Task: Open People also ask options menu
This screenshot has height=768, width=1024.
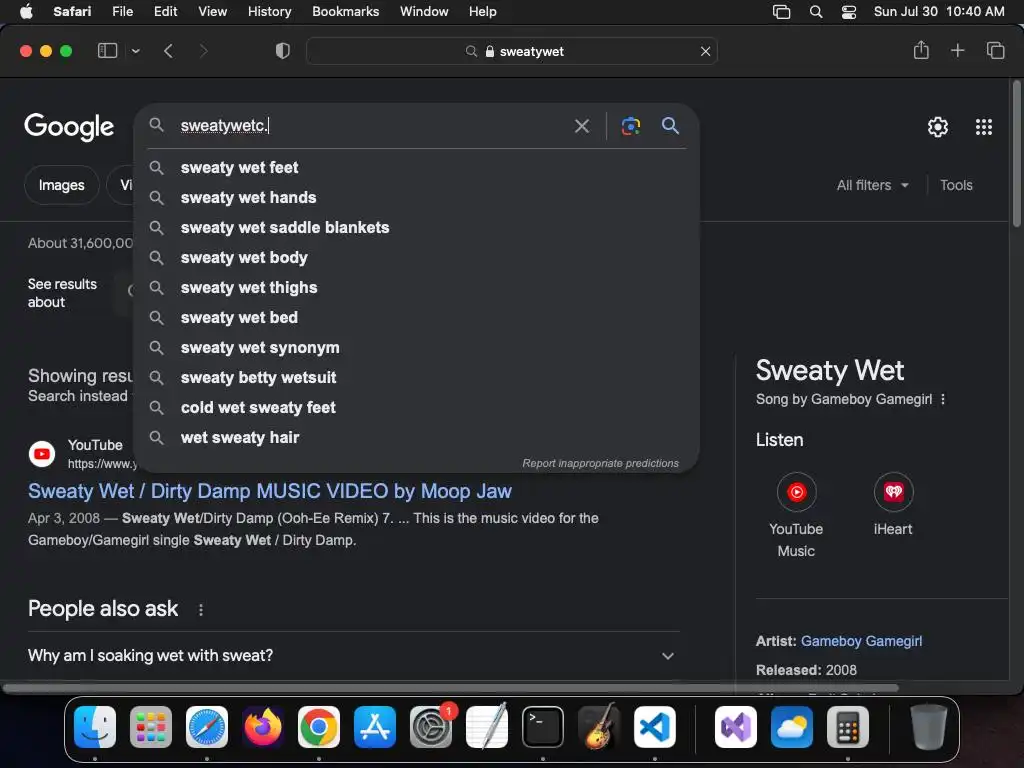Action: [200, 610]
